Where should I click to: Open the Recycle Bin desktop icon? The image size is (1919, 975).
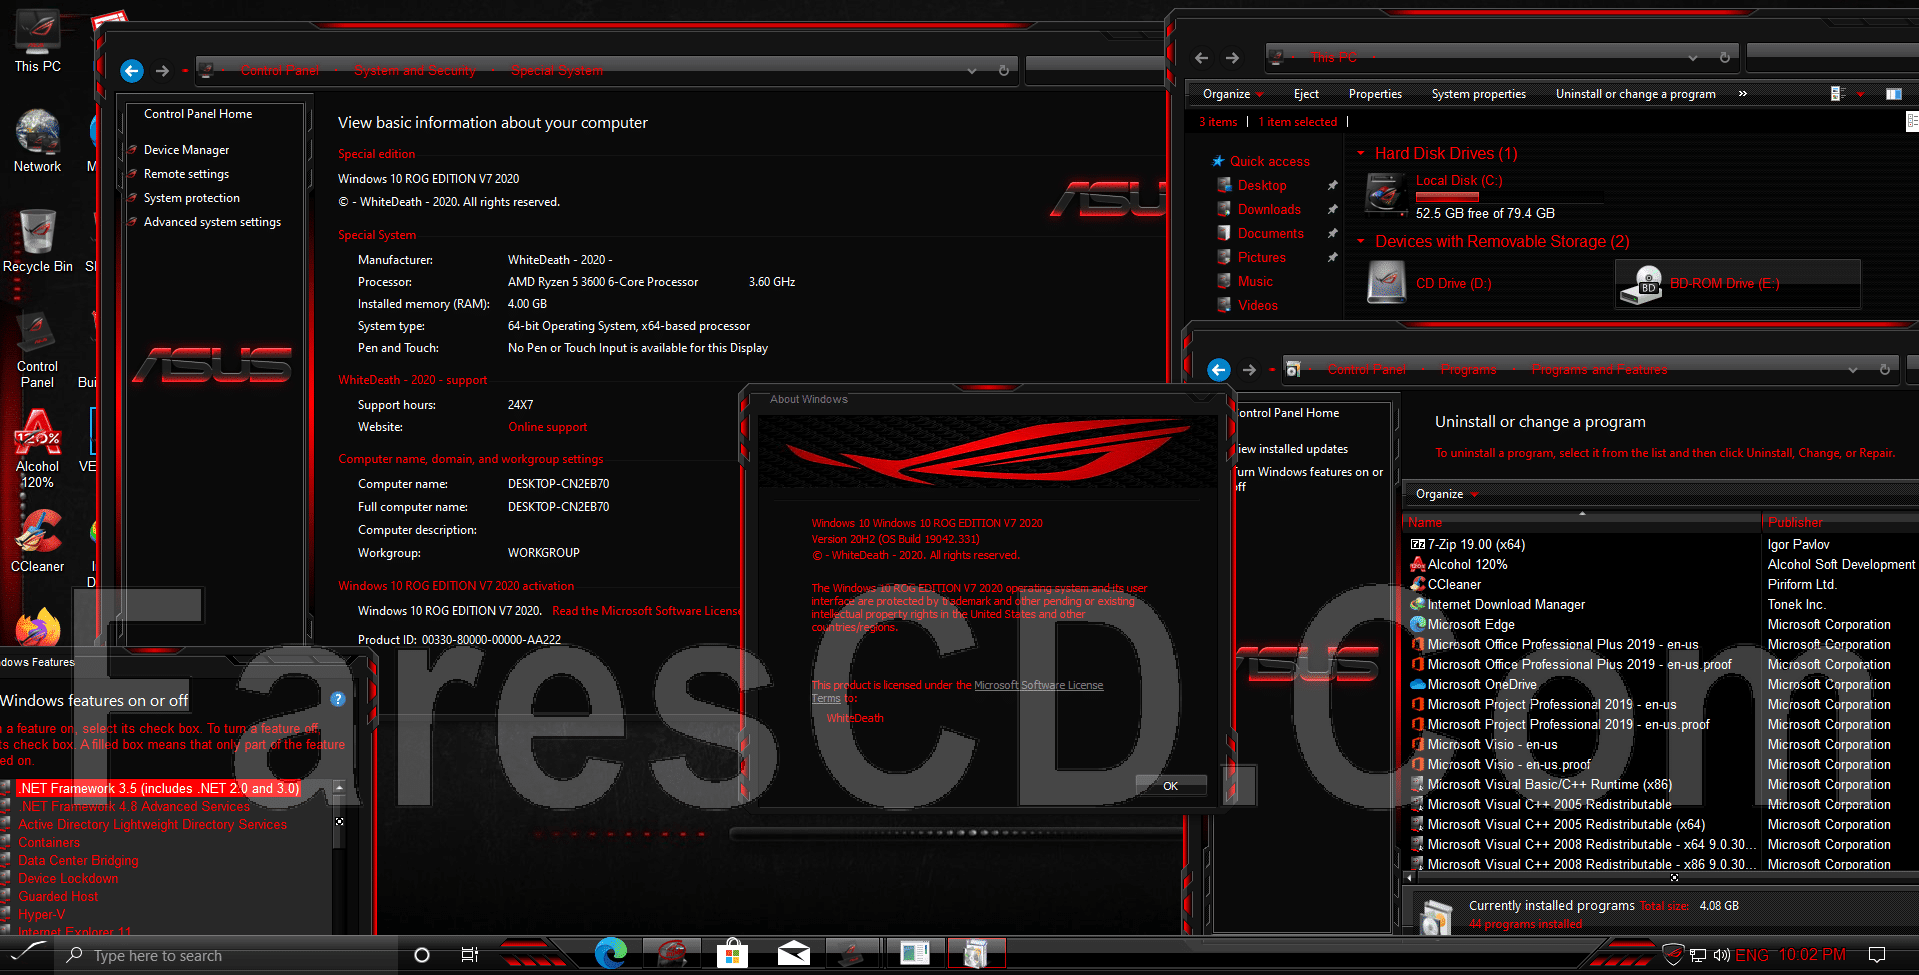[38, 240]
